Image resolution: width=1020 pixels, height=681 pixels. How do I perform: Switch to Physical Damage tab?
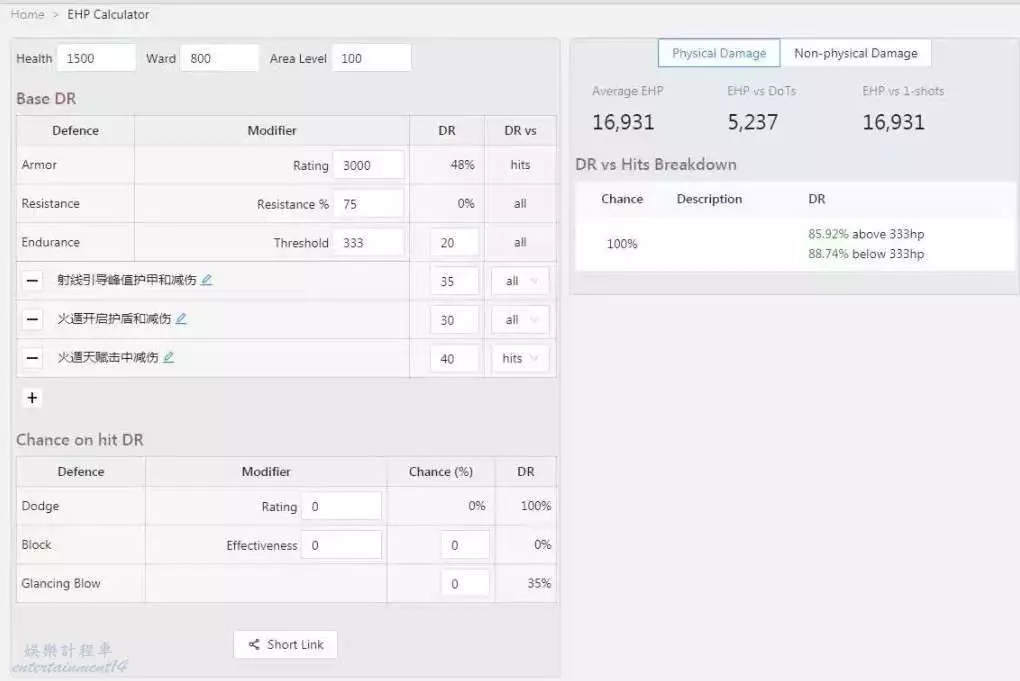click(x=719, y=53)
